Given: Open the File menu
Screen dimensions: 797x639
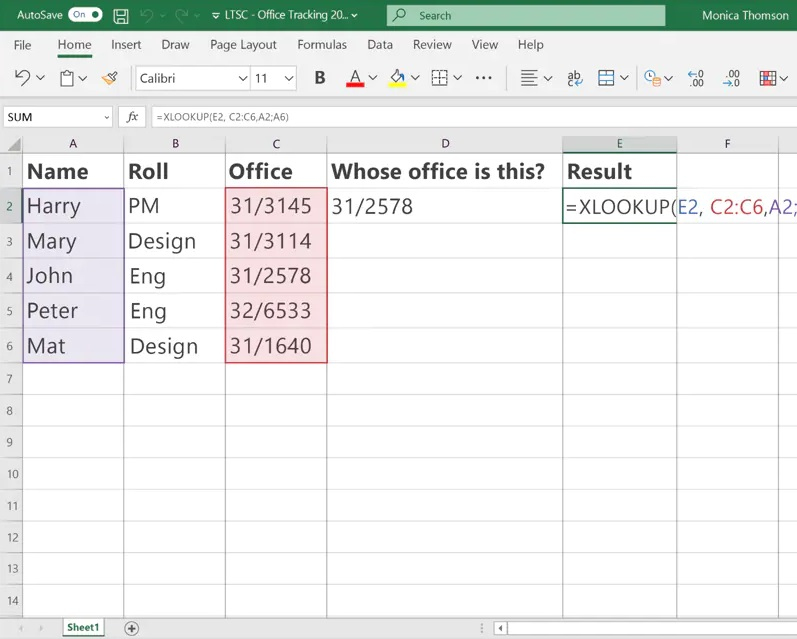Looking at the screenshot, I should coord(22,45).
